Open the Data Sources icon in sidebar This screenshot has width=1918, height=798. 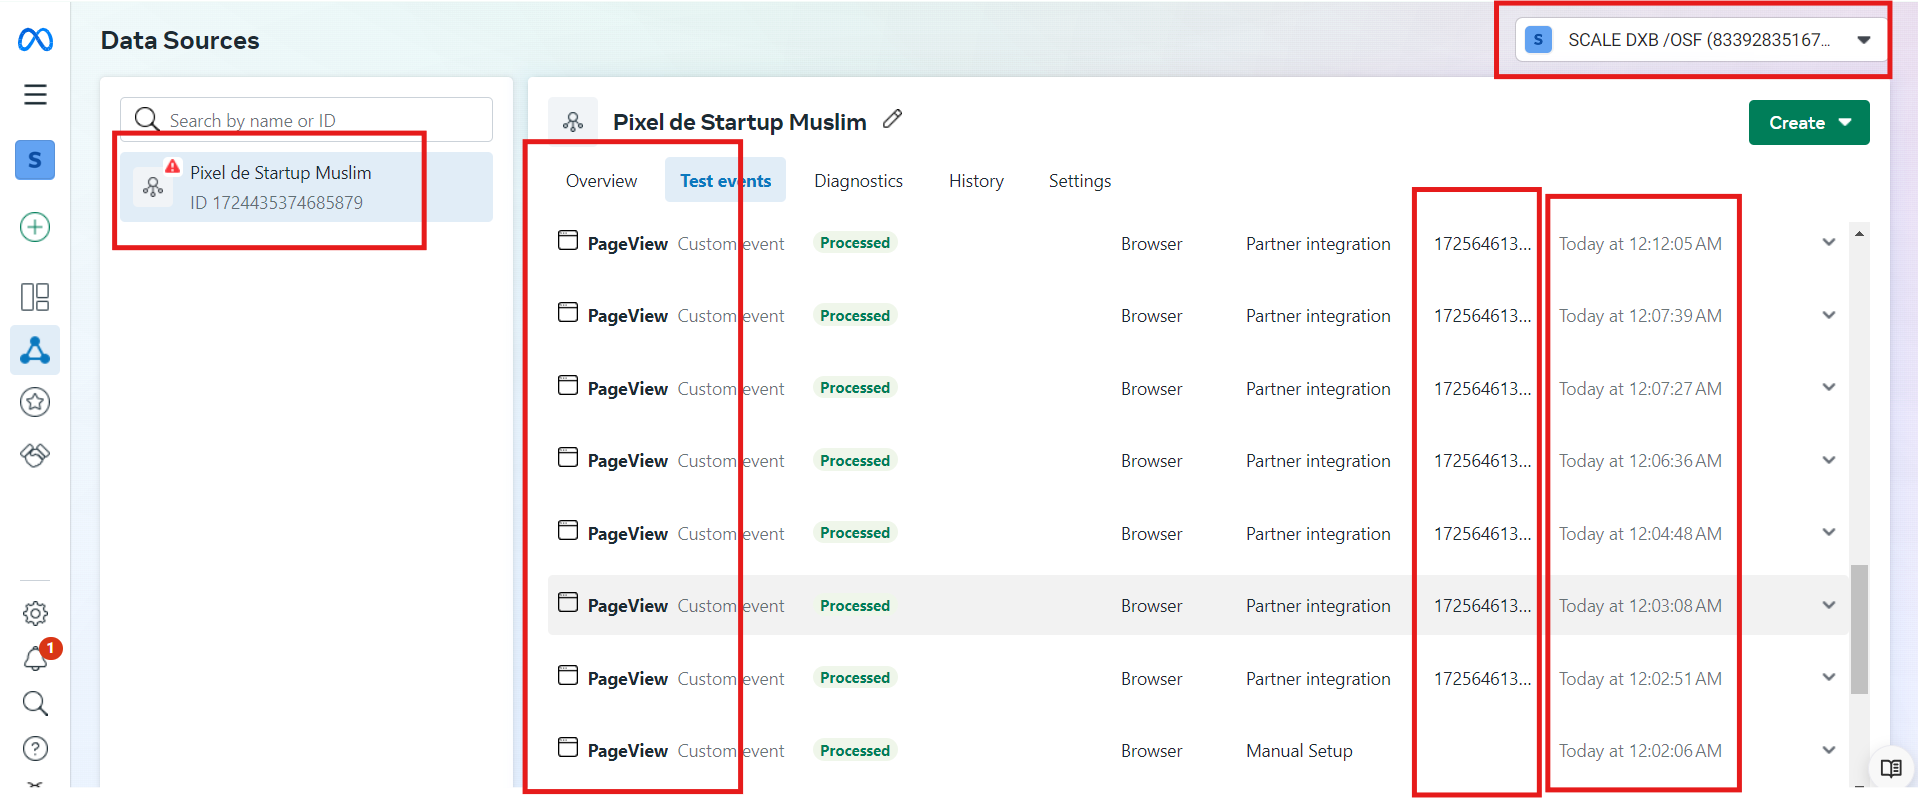pyautogui.click(x=35, y=350)
